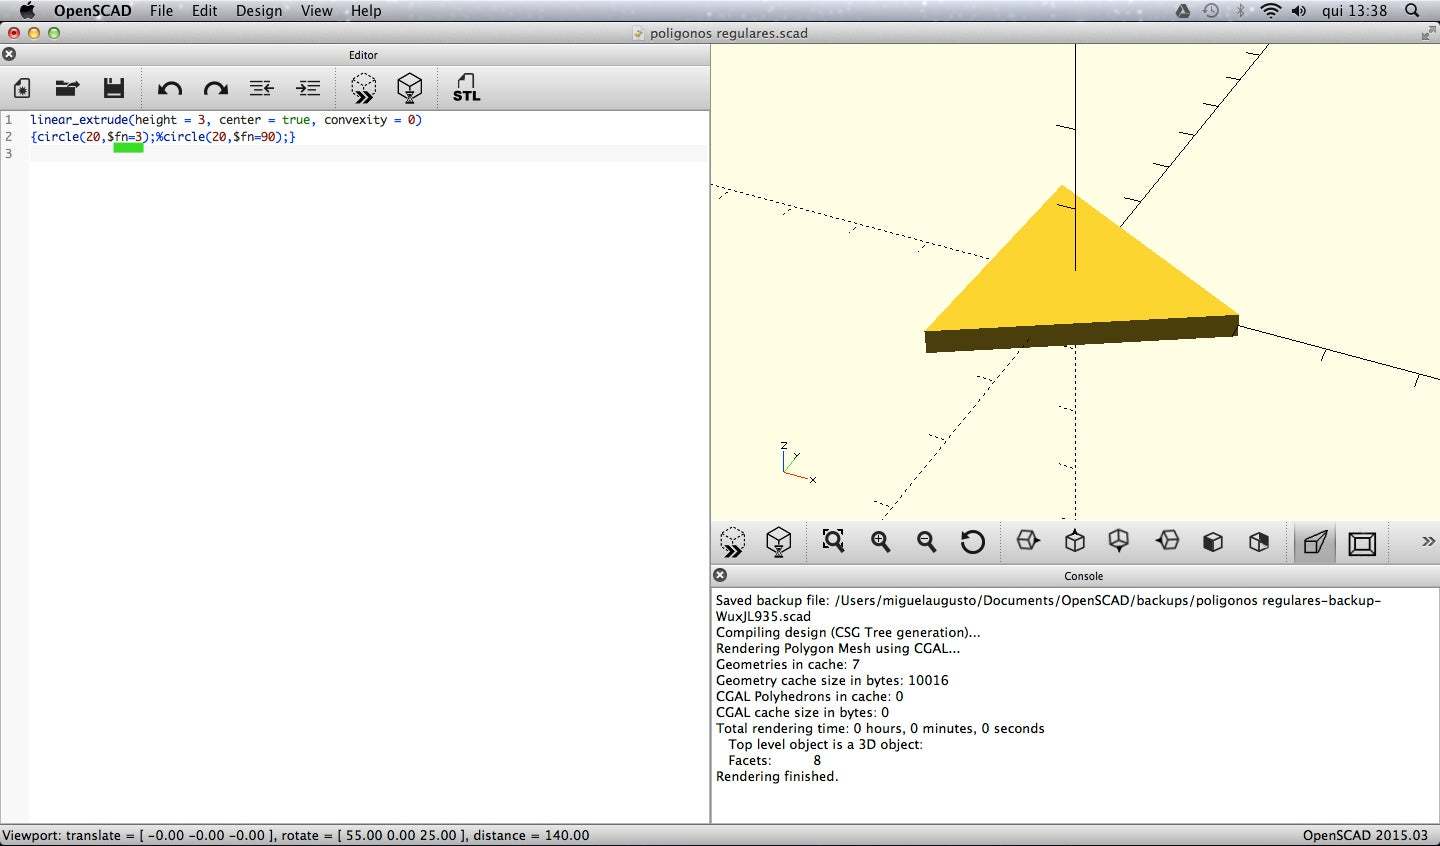
Task: Open the Google Drive menu bar icon
Action: [1182, 11]
